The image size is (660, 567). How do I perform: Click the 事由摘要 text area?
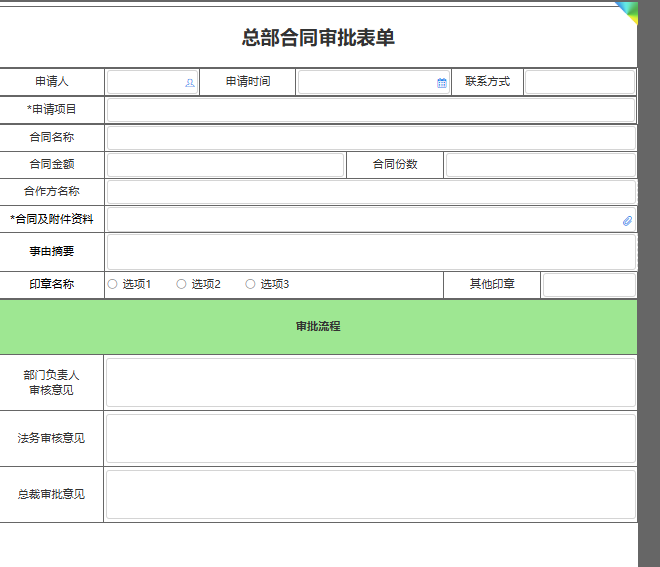371,252
